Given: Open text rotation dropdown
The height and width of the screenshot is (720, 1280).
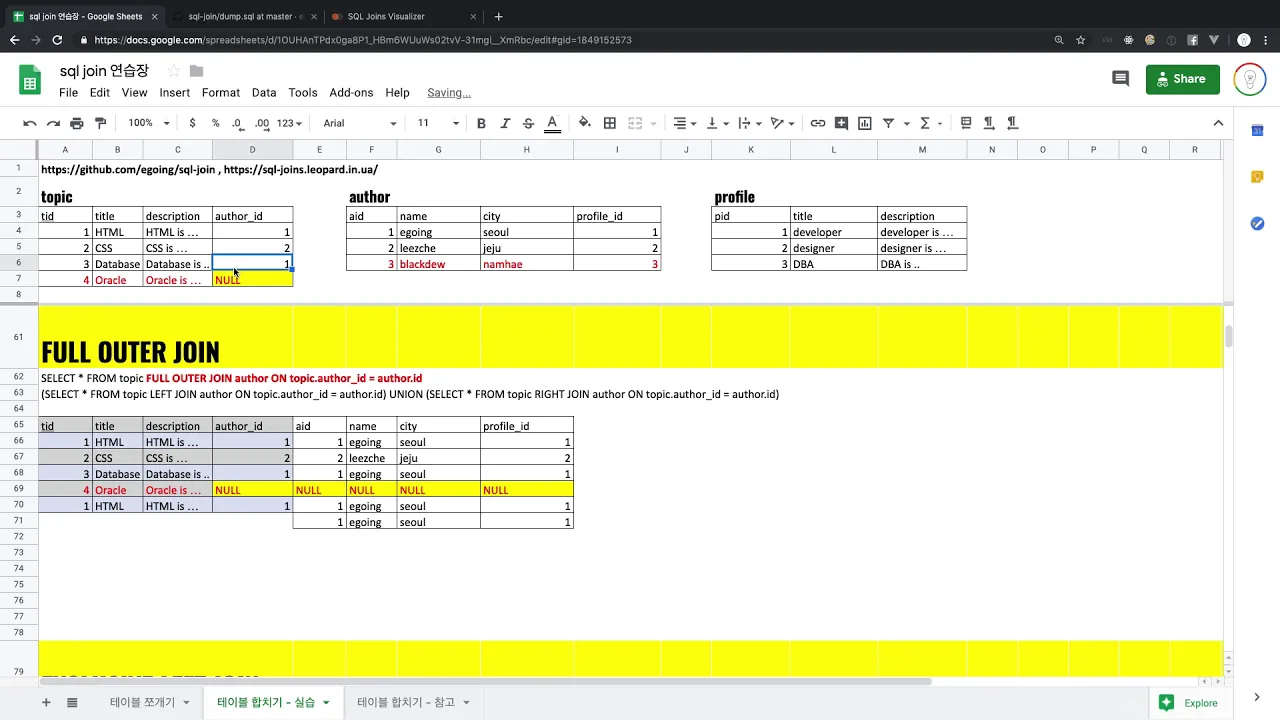Looking at the screenshot, I should point(782,123).
